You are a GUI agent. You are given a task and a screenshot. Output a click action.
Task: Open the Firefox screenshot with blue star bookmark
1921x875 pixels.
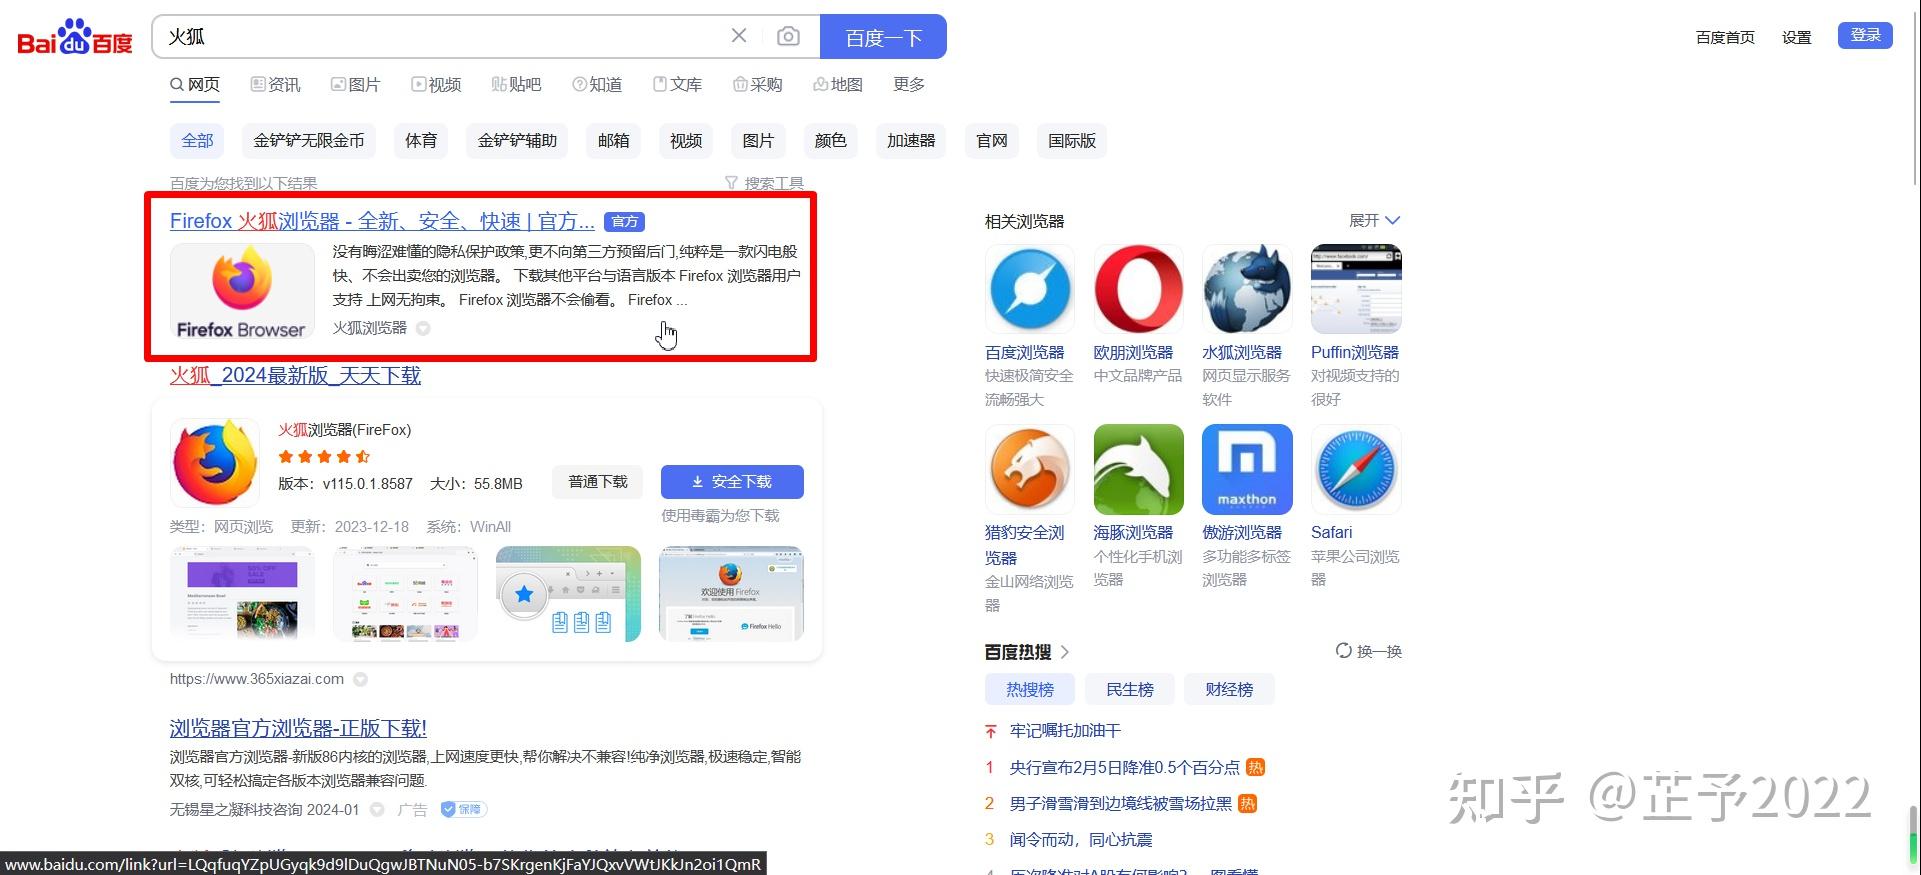[568, 593]
